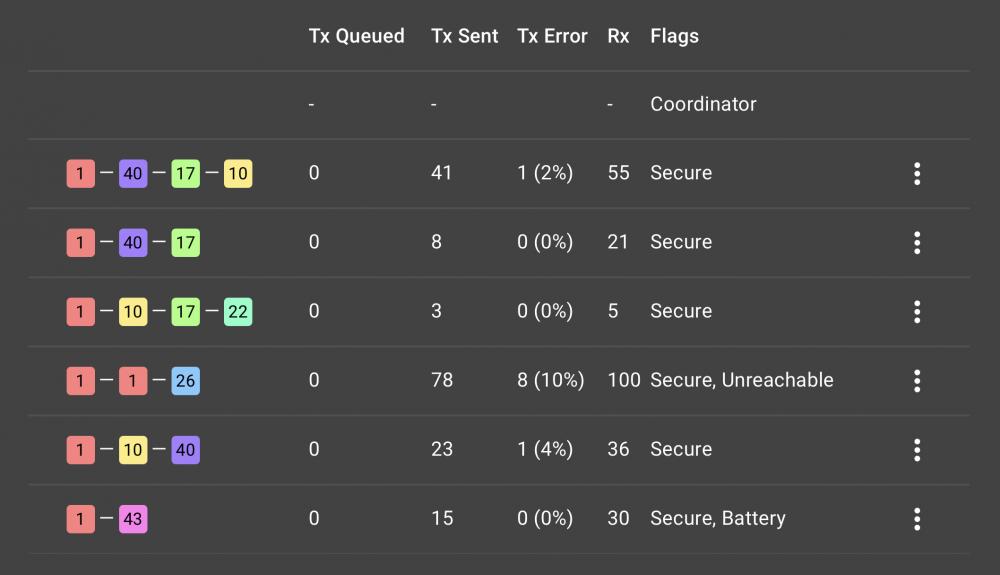Click yellow node 10 badge ending the first route
Image resolution: width=1000 pixels, height=575 pixels.
pos(237,174)
